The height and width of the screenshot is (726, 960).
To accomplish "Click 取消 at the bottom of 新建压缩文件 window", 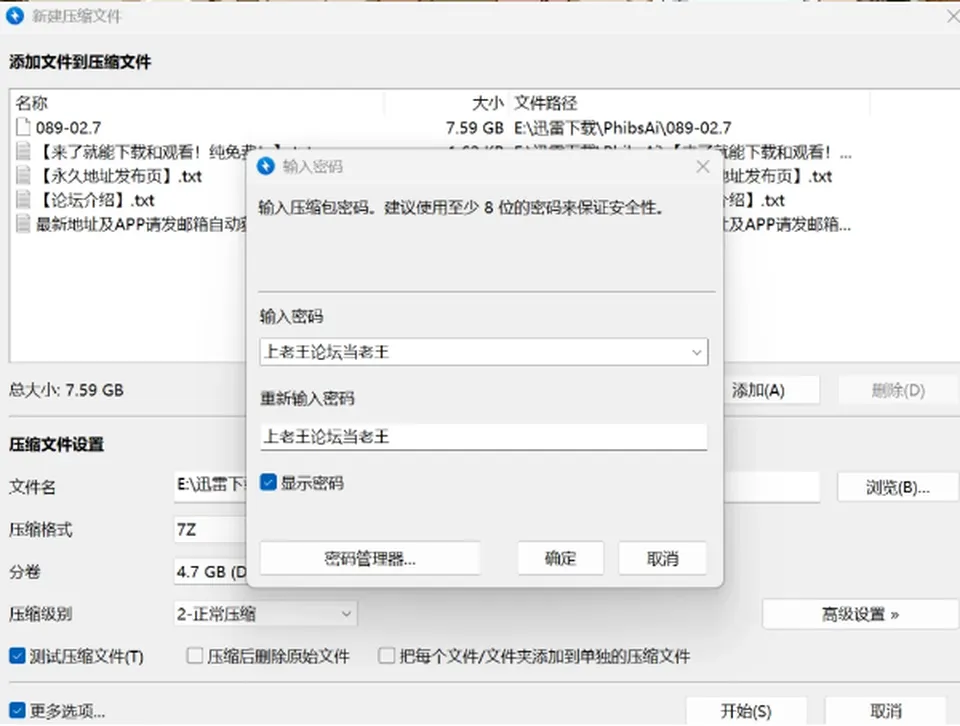I will point(886,711).
